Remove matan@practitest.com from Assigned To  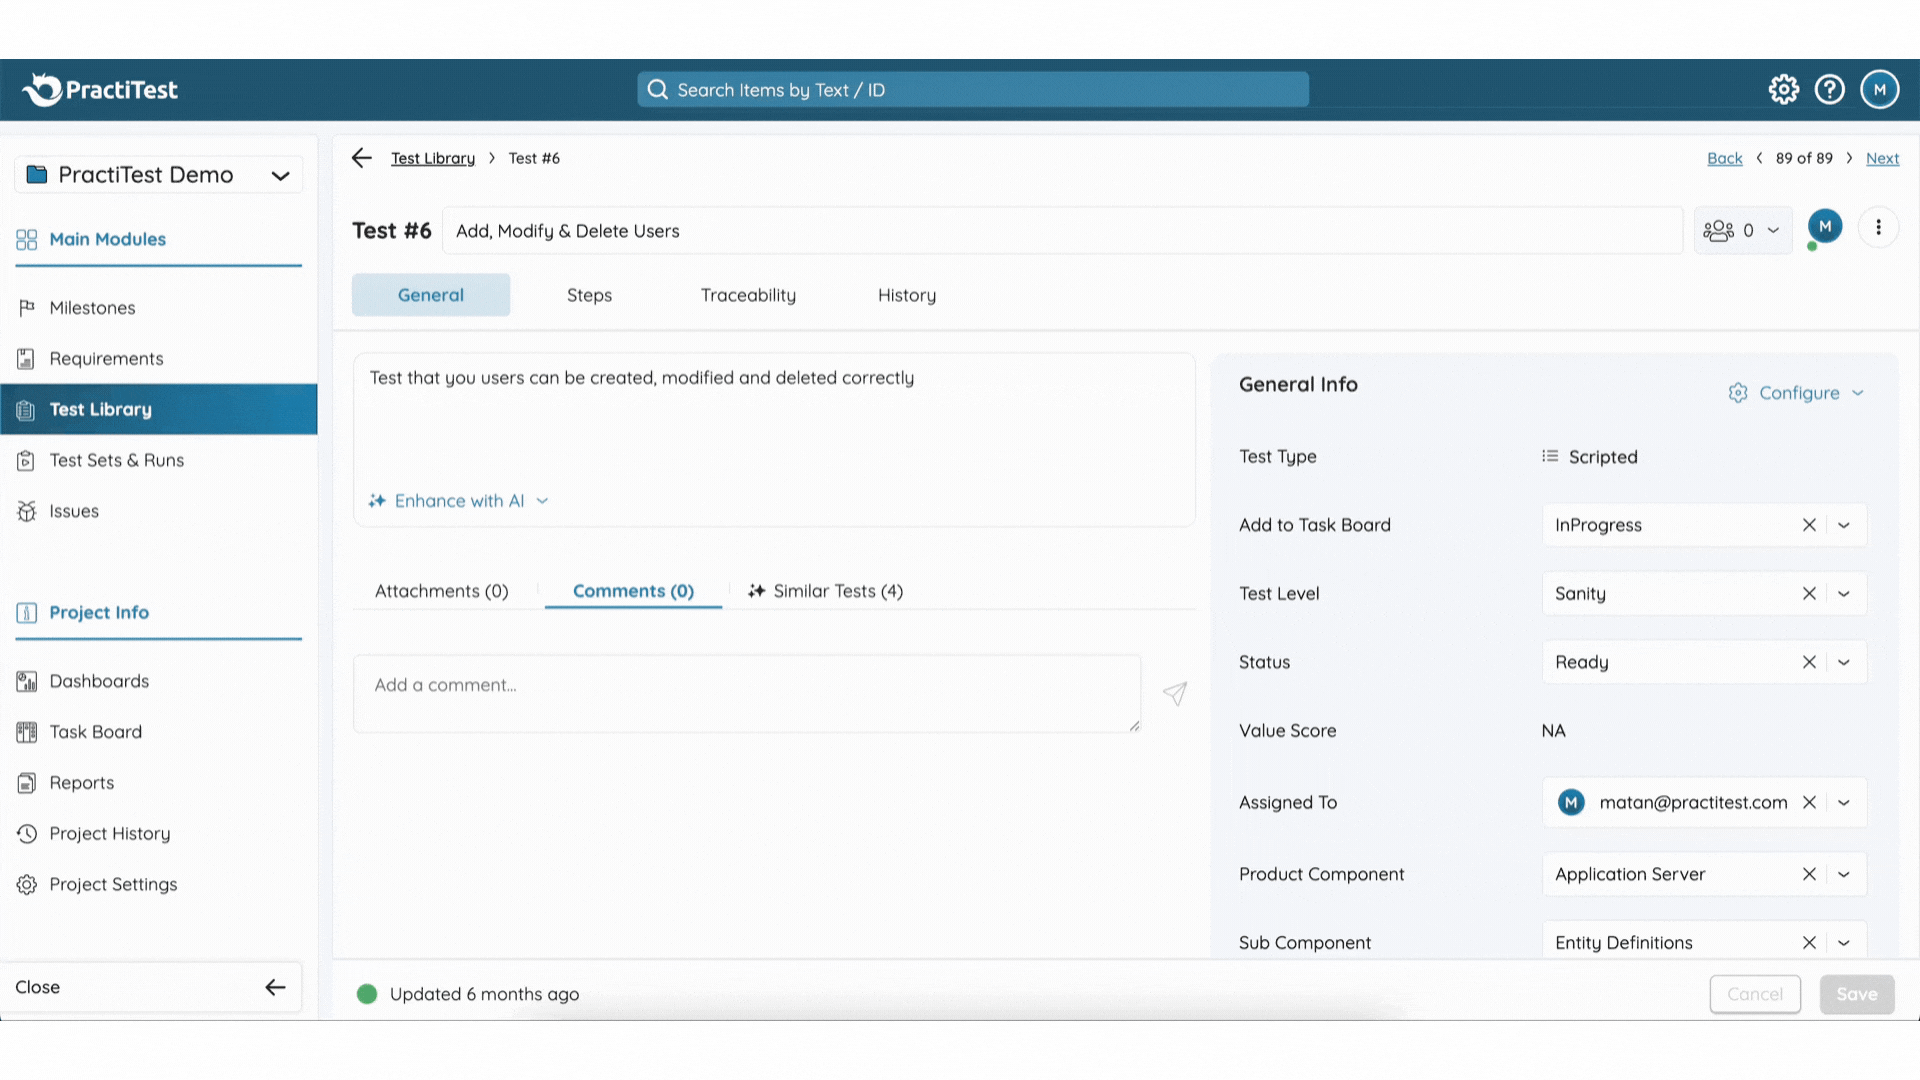[1809, 803]
